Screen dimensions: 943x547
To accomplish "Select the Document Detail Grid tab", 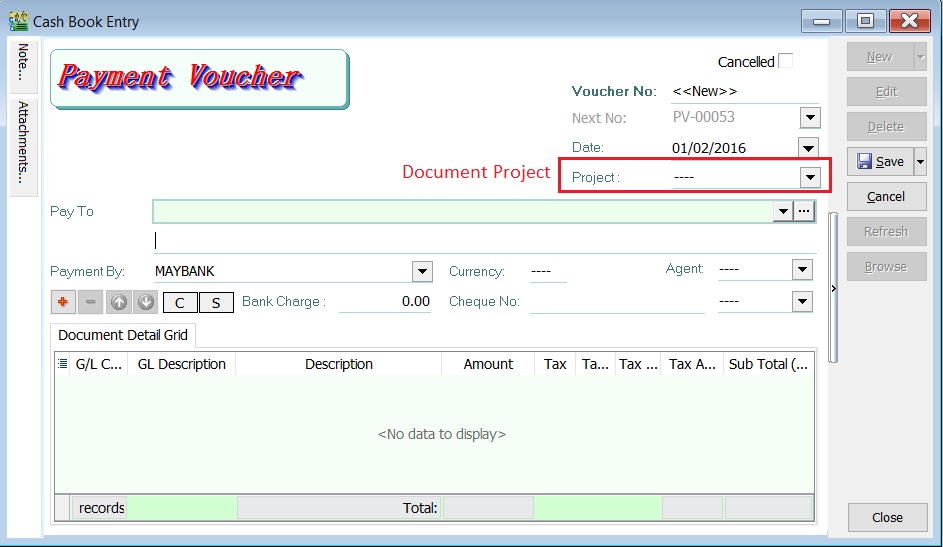I will [x=123, y=335].
